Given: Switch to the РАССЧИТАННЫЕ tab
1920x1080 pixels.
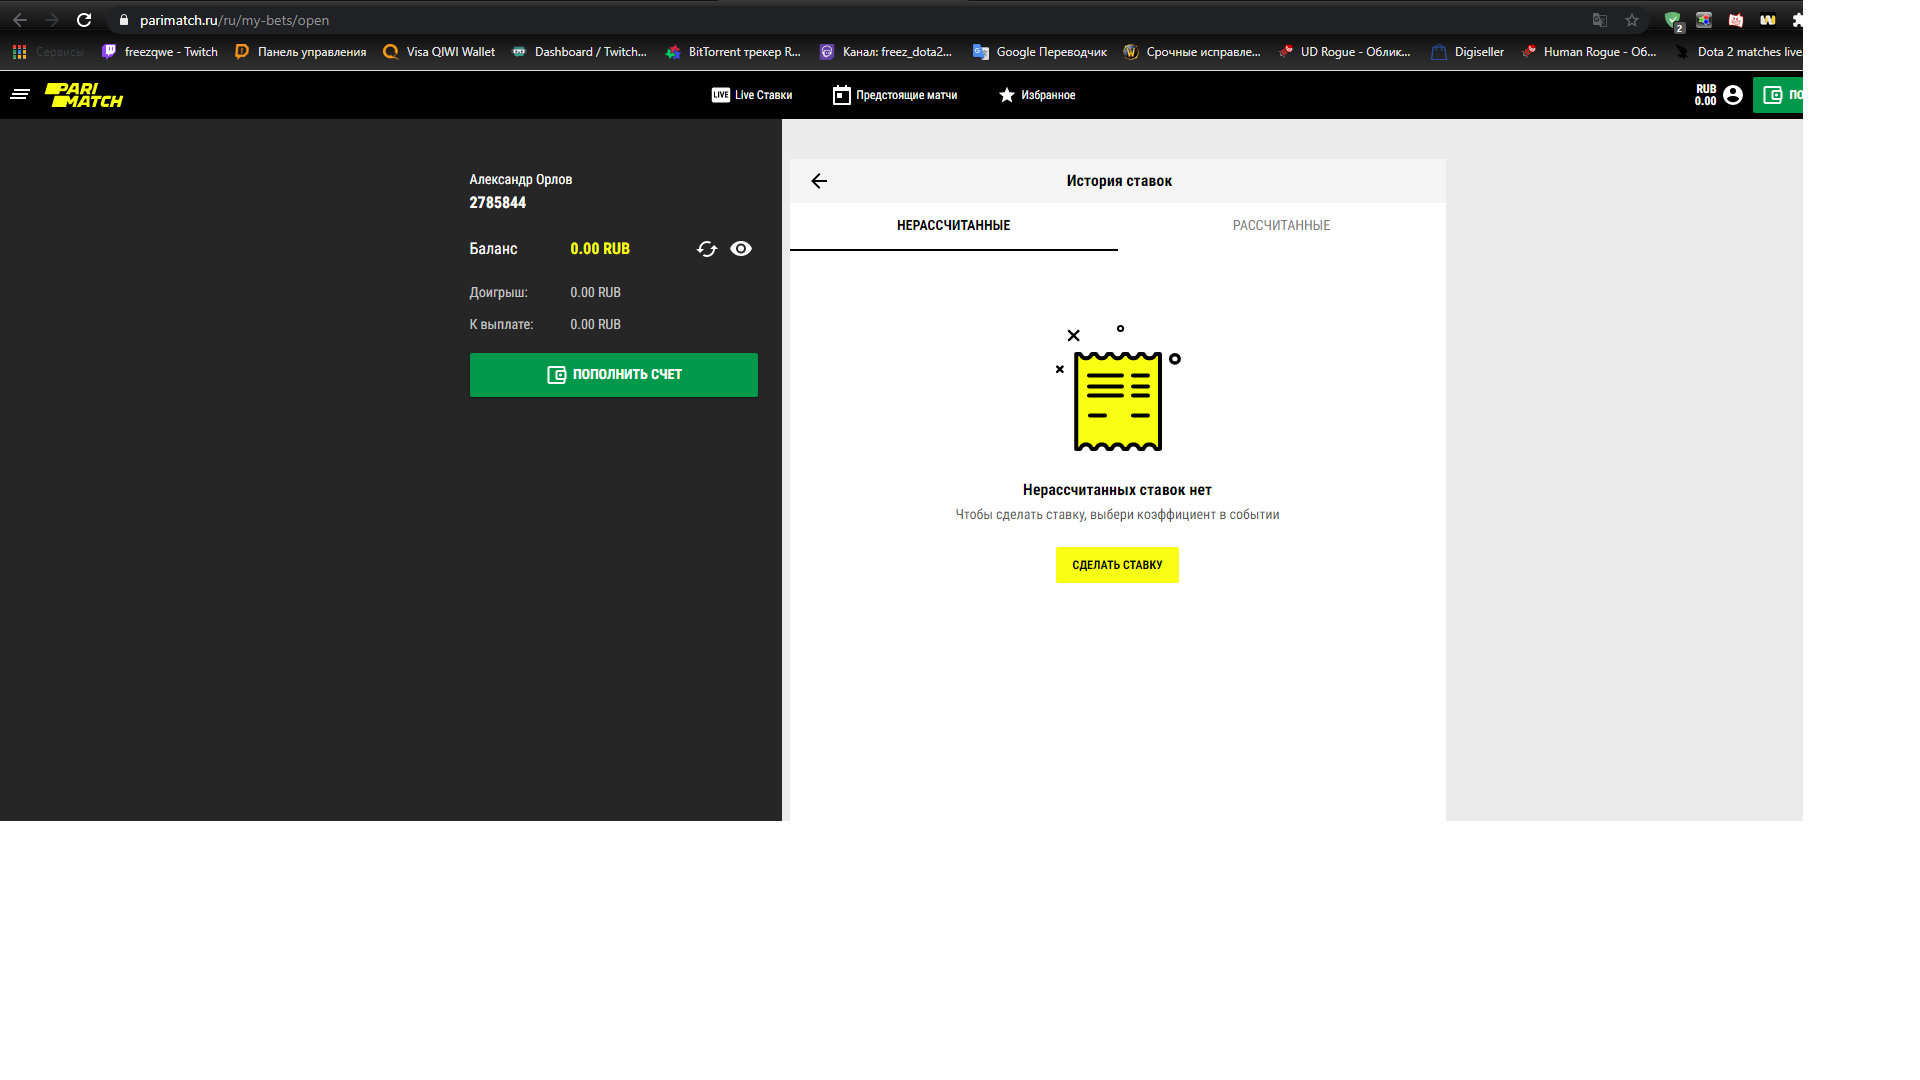Looking at the screenshot, I should (1281, 226).
